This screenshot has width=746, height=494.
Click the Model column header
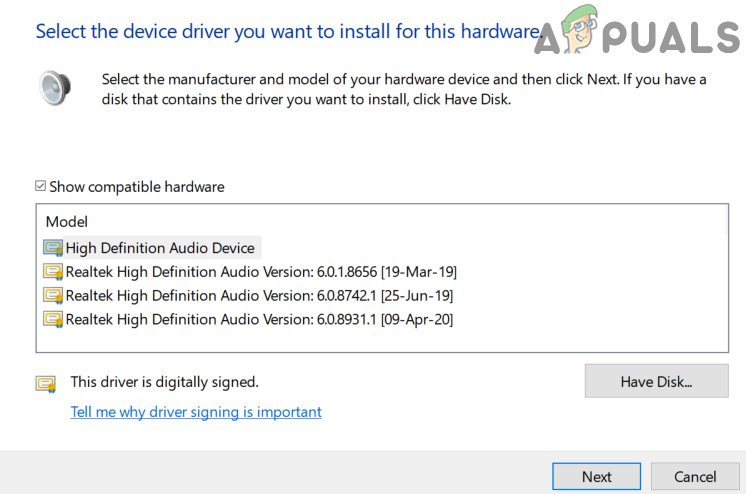pos(67,222)
